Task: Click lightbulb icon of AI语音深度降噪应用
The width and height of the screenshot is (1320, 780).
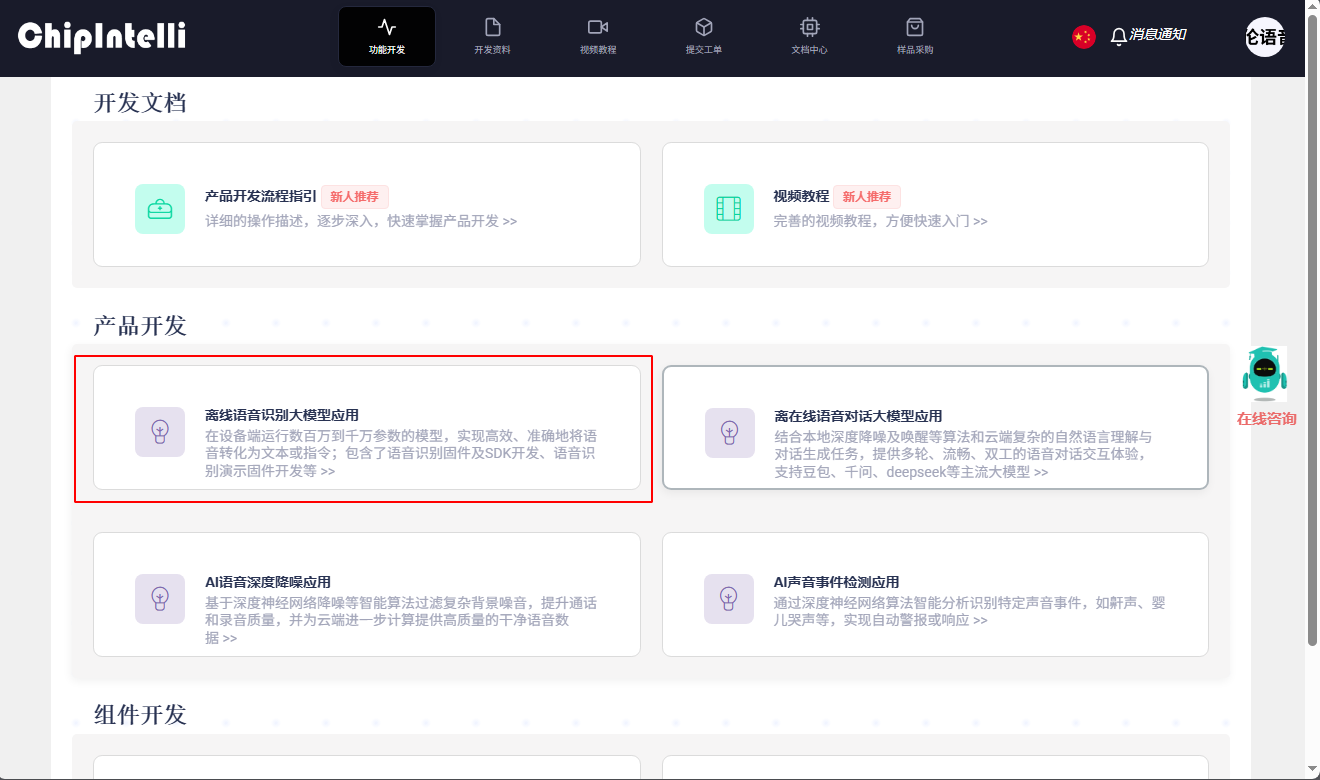Action: [160, 599]
